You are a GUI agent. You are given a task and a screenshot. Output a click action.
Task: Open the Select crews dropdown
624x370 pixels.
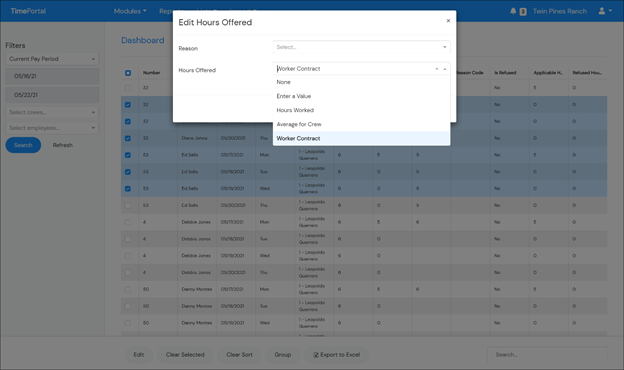(x=52, y=112)
